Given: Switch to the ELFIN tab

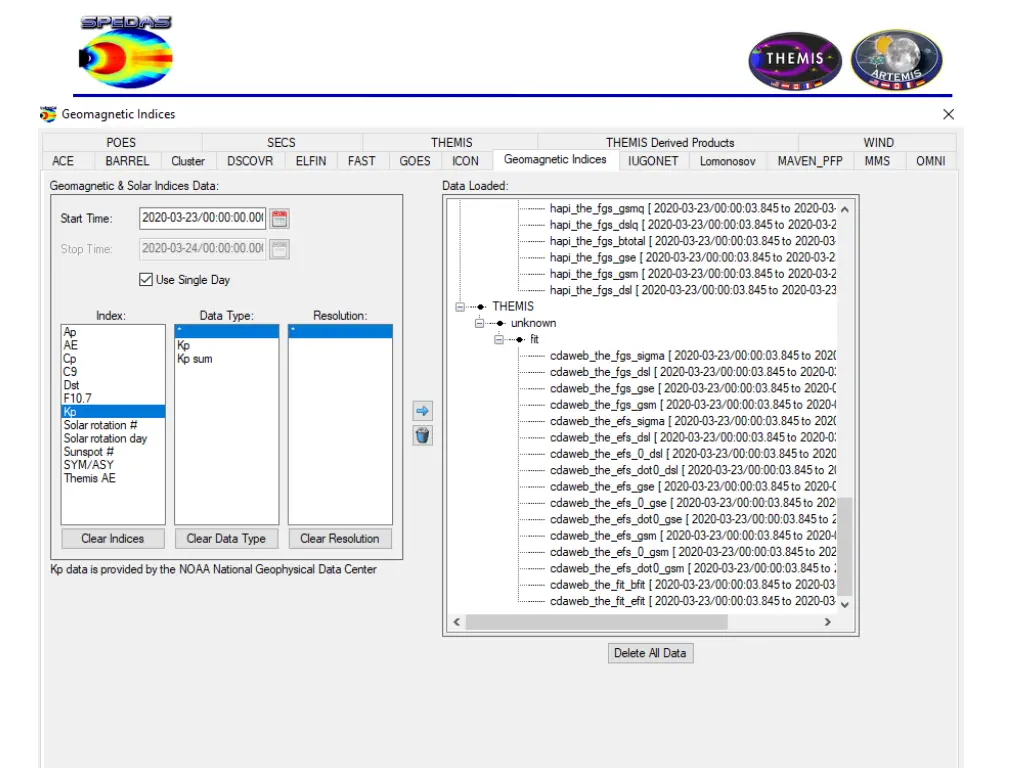Looking at the screenshot, I should (311, 161).
